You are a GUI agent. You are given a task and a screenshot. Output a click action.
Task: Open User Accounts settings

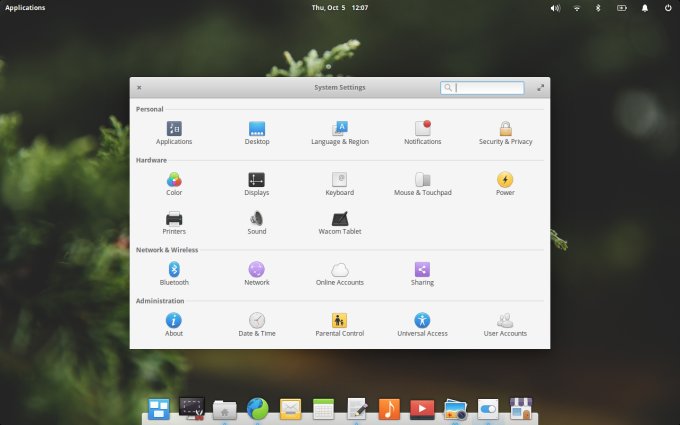505,325
